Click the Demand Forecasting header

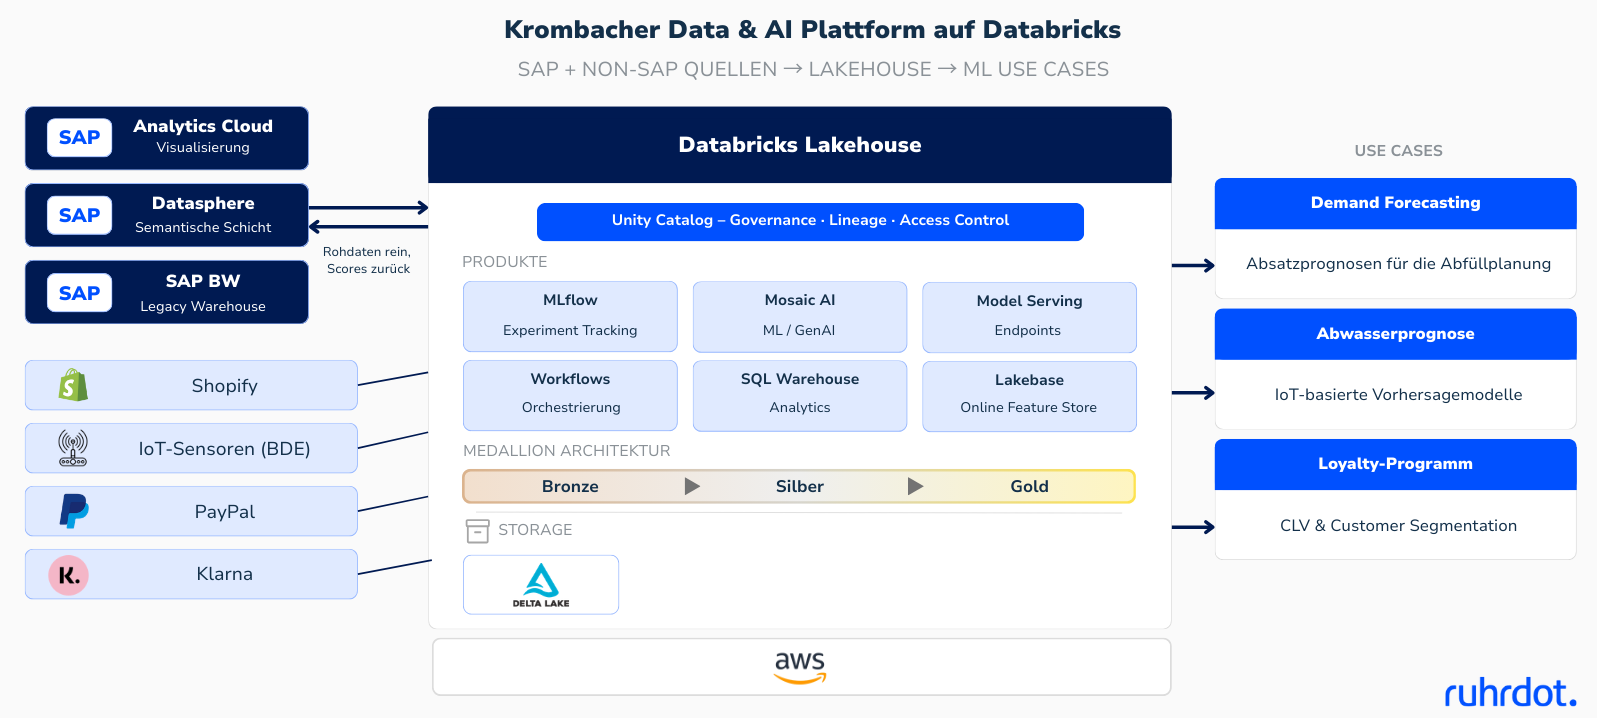tap(1396, 203)
